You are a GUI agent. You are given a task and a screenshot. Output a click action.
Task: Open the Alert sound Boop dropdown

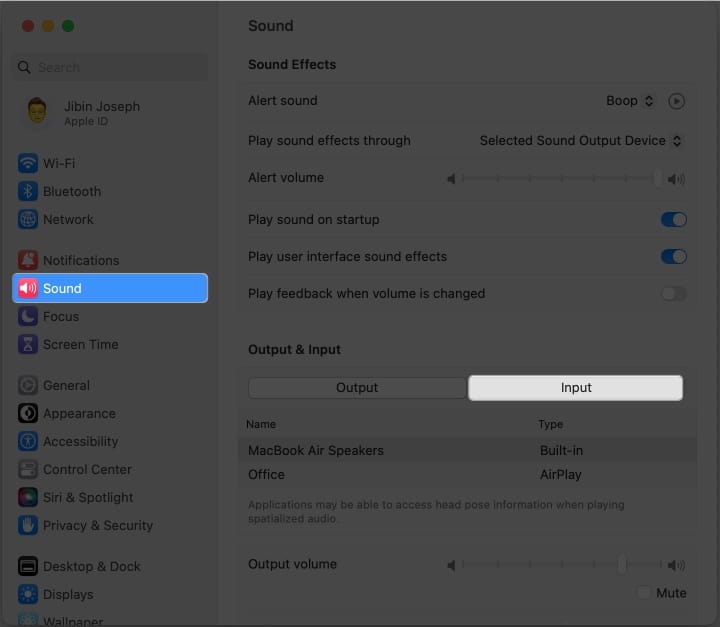[630, 101]
